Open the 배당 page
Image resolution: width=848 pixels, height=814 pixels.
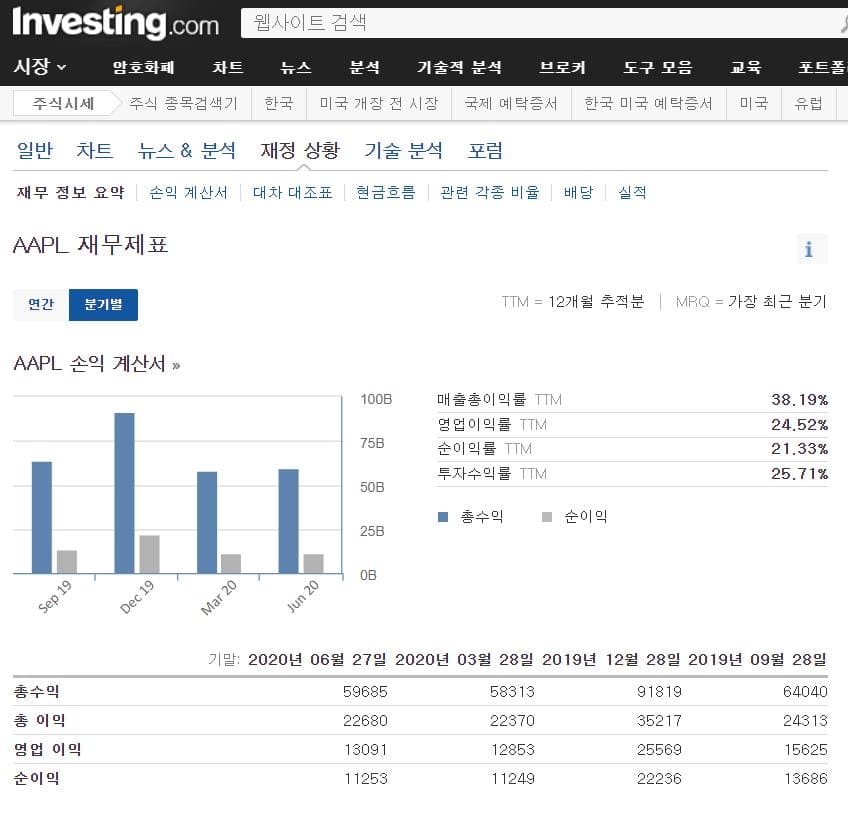575,193
